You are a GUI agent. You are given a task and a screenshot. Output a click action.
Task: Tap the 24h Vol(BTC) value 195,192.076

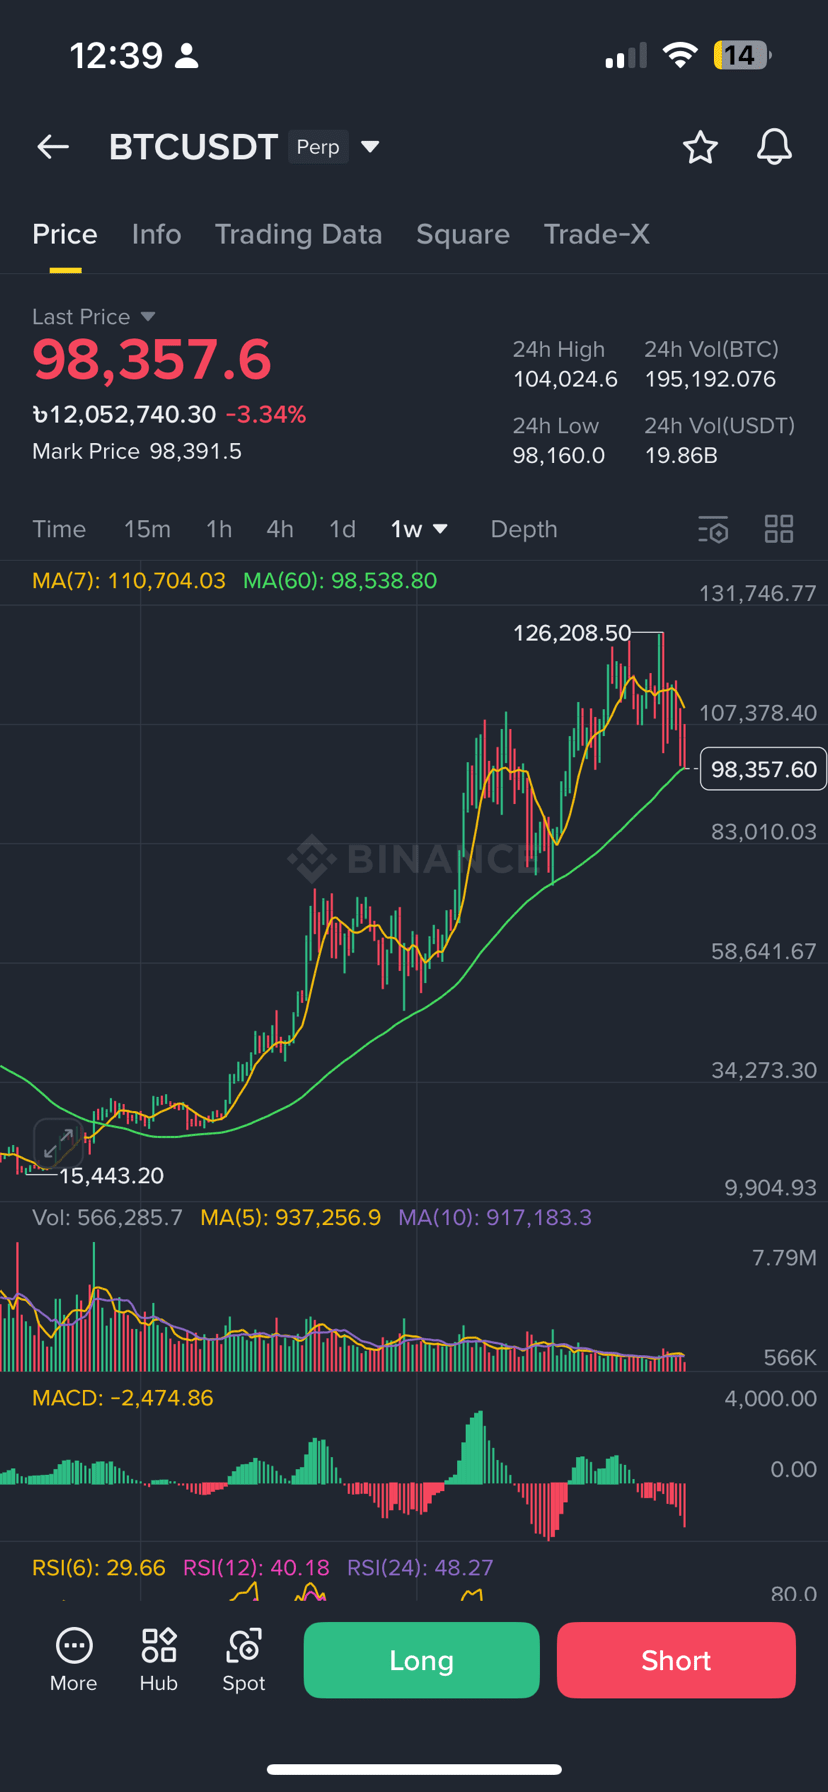[710, 379]
